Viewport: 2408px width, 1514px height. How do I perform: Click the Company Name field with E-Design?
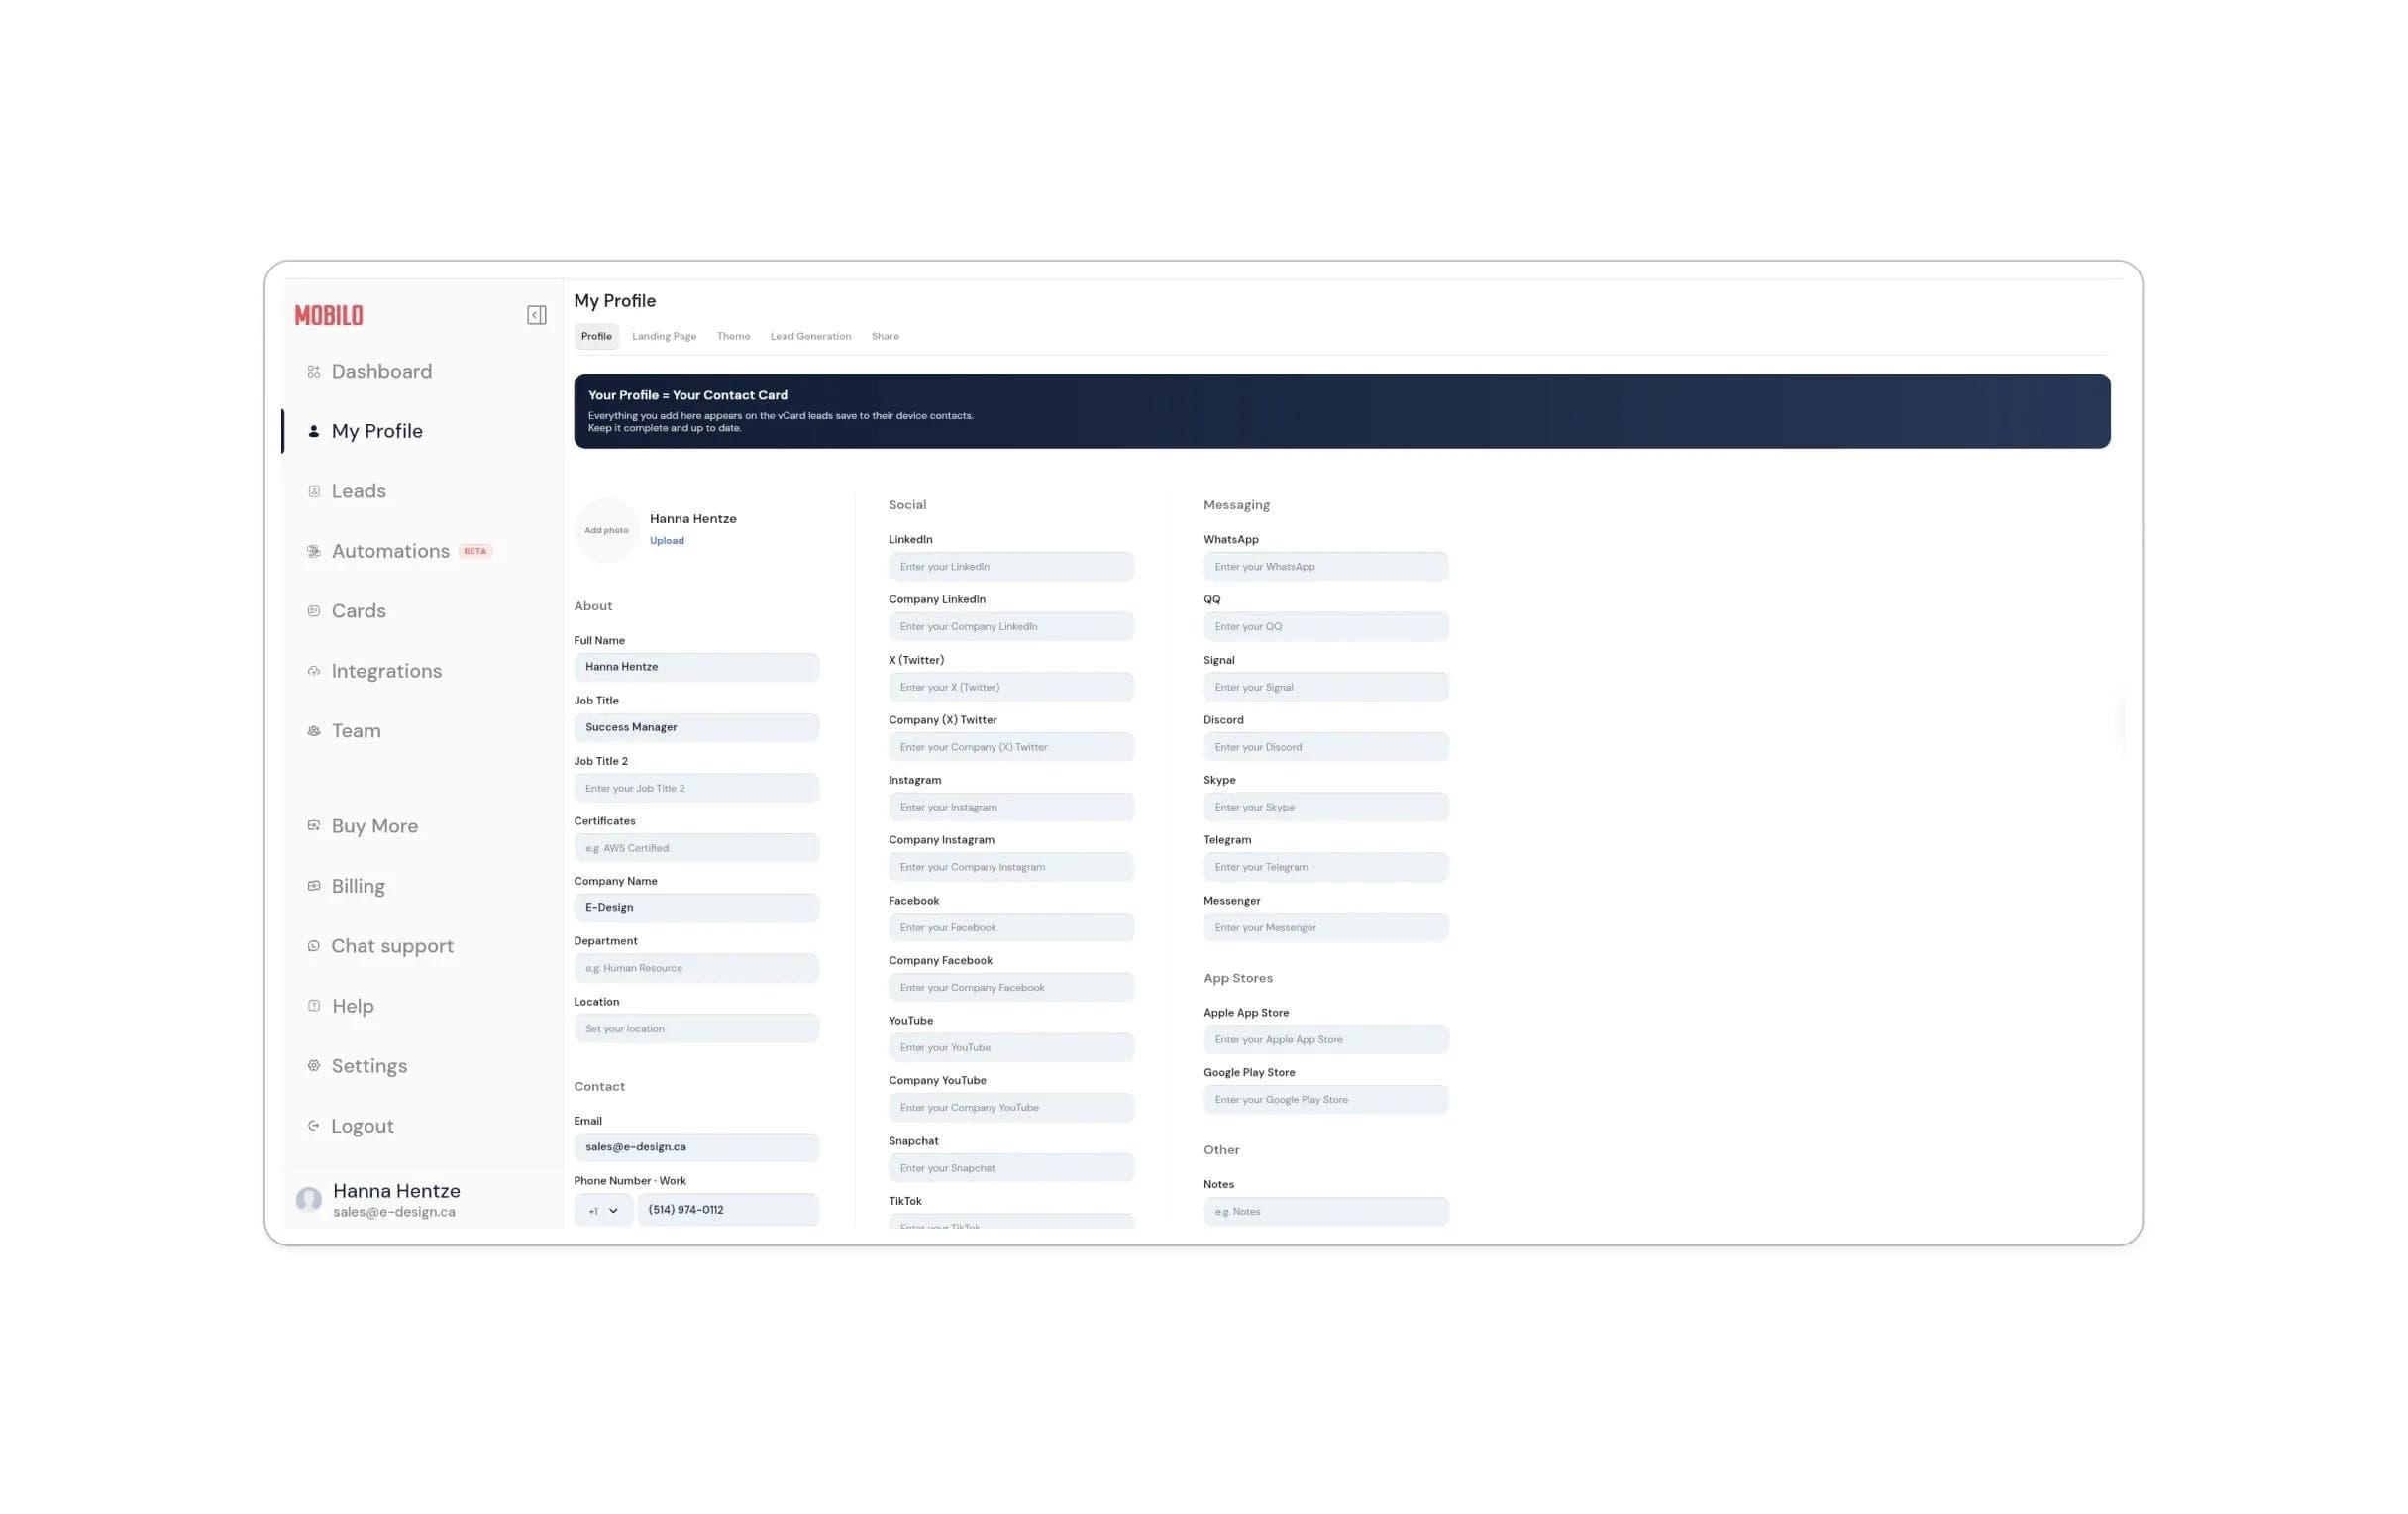click(x=696, y=907)
